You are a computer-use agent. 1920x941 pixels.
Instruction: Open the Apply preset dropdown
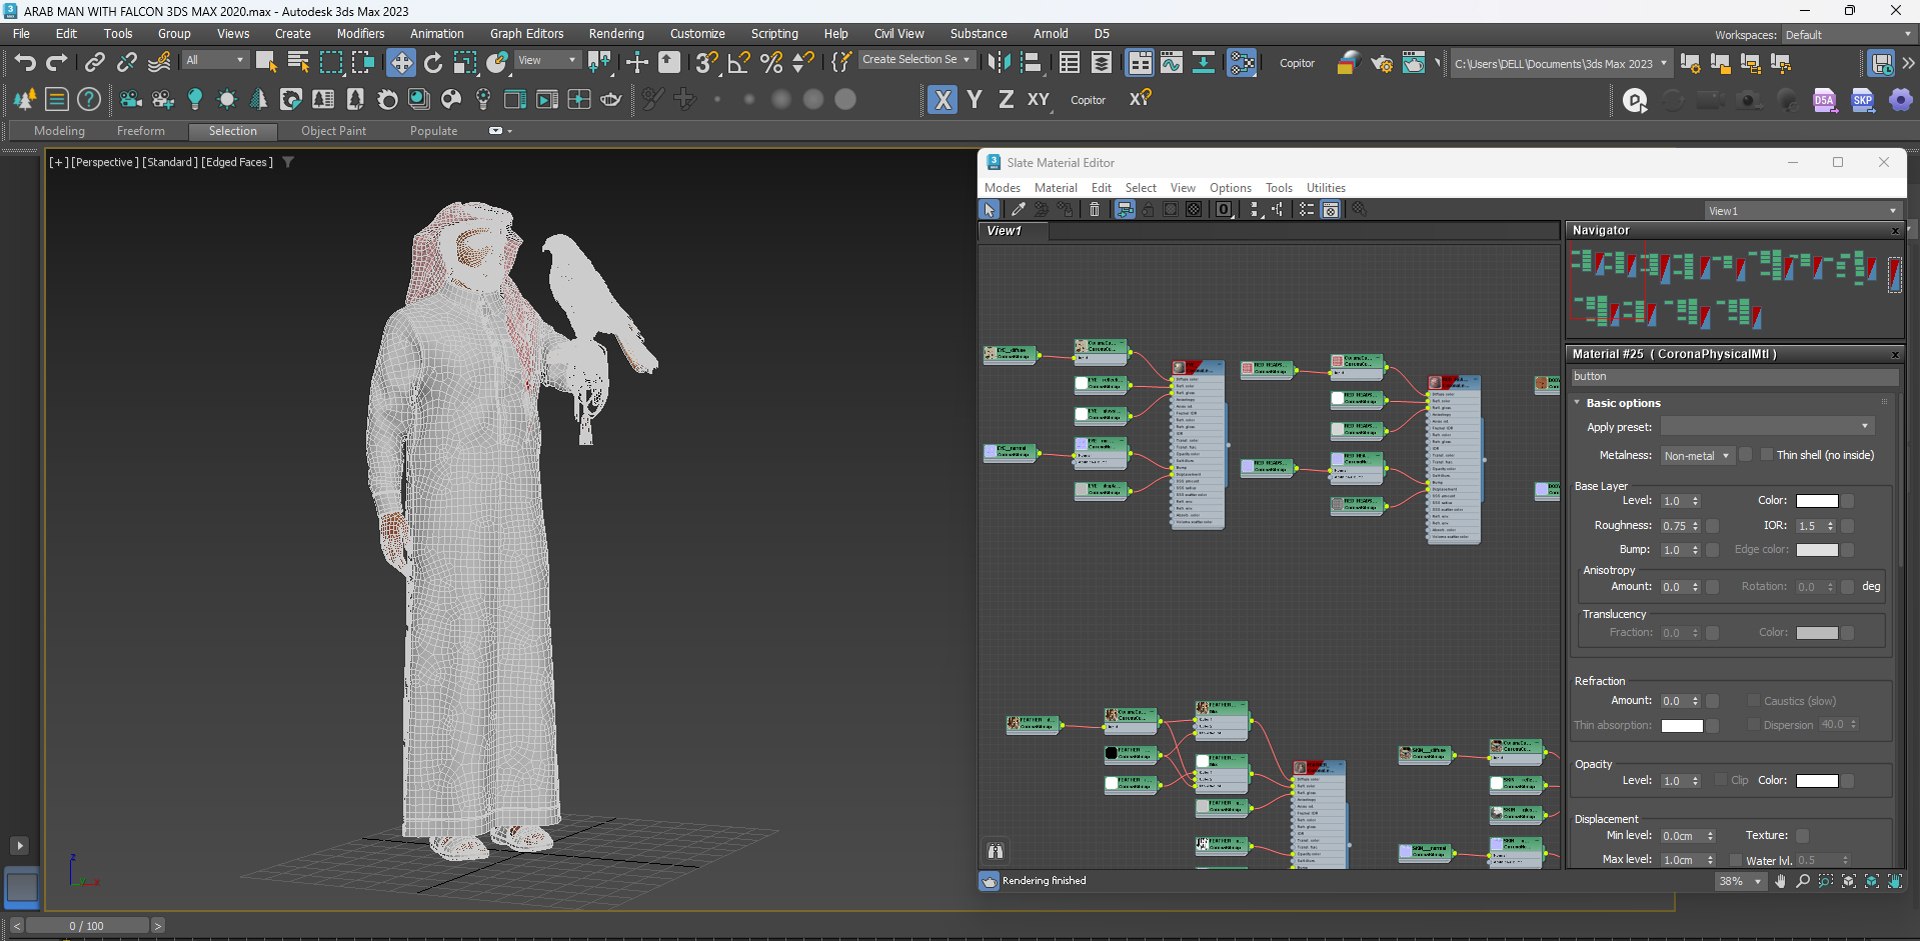(x=1767, y=427)
